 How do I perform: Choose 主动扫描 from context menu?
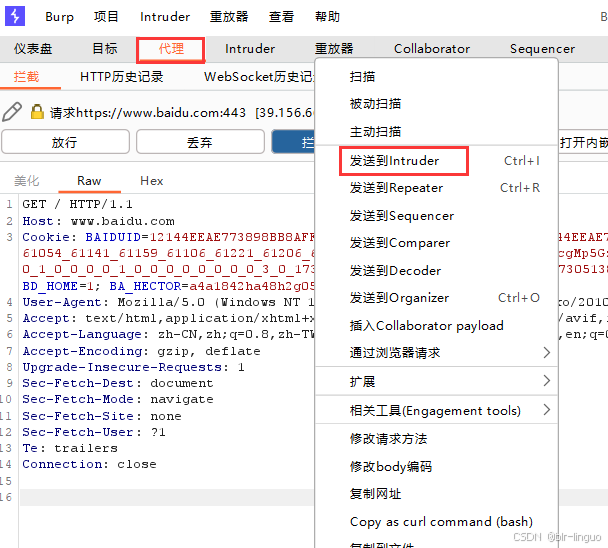436,131
